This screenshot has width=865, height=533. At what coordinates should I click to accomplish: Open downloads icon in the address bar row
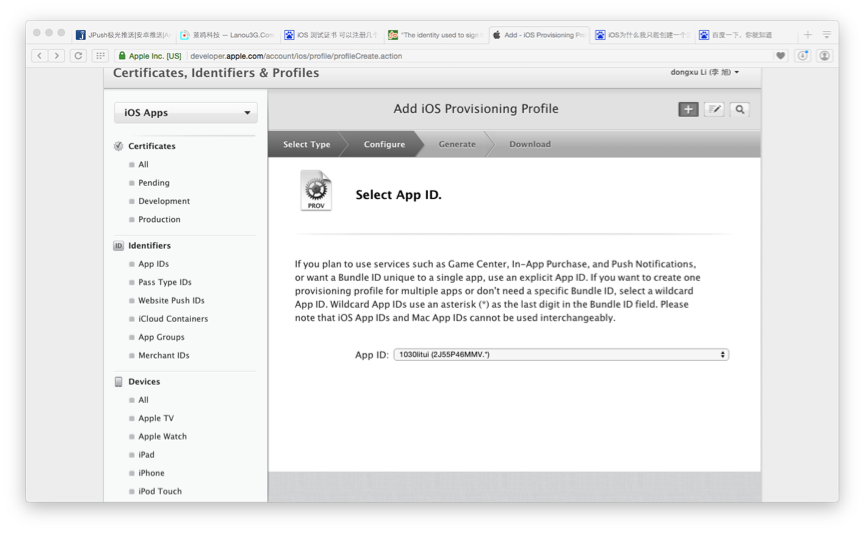point(803,56)
